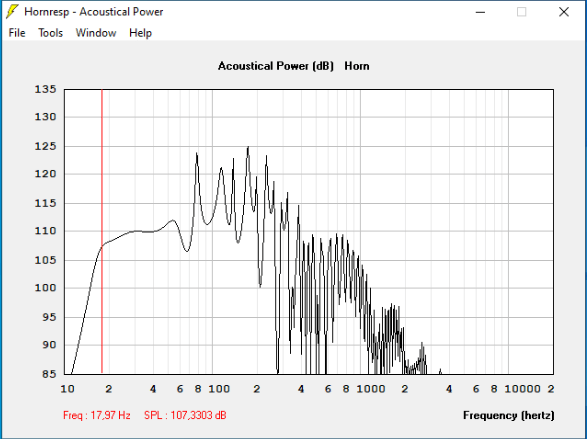Click the Horn label in chart title
587x439 pixels.
(x=357, y=66)
